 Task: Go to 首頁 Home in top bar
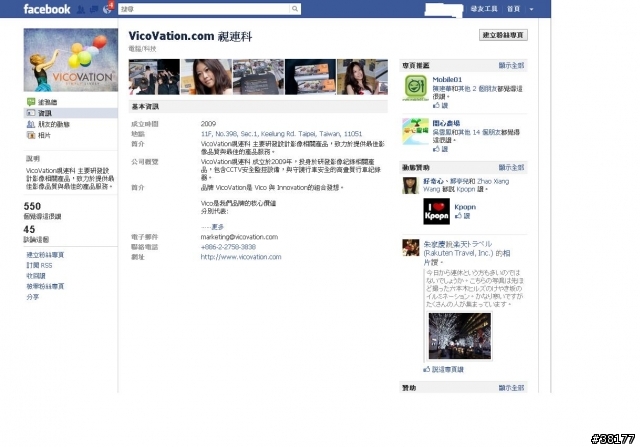pyautogui.click(x=513, y=9)
